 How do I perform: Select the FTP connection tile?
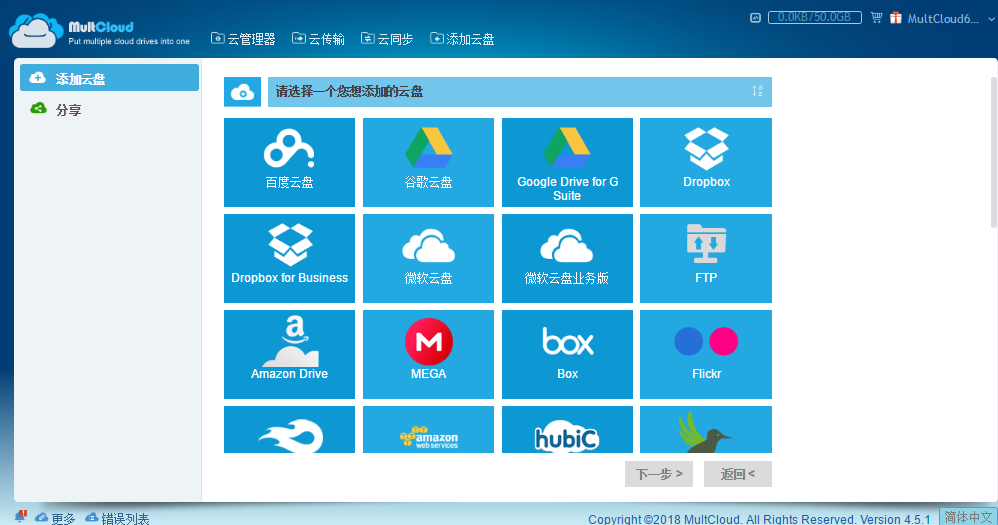click(x=706, y=258)
